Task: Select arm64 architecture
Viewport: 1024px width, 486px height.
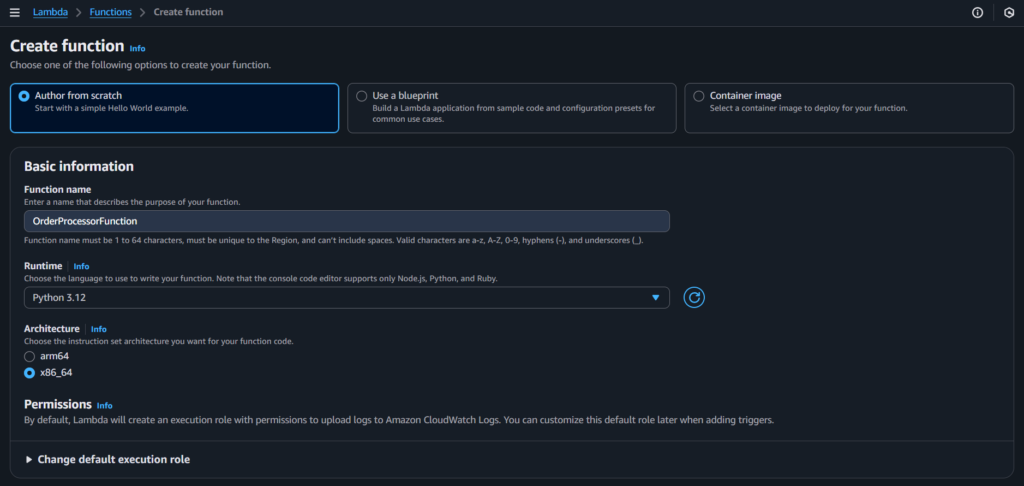Action: click(x=30, y=356)
